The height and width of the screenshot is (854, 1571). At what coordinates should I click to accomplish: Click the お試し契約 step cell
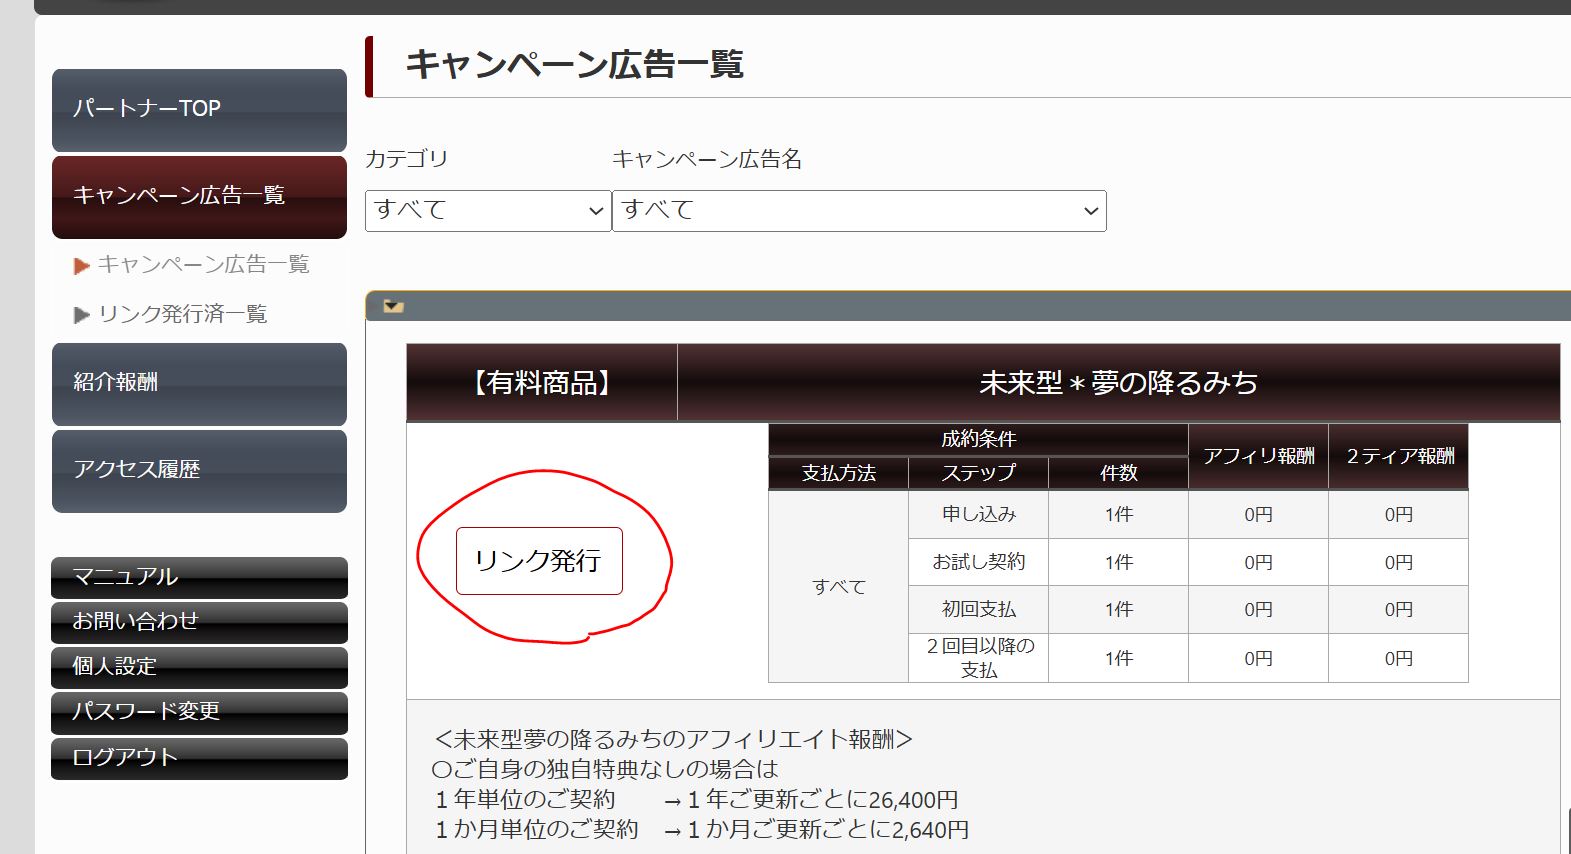point(977,562)
